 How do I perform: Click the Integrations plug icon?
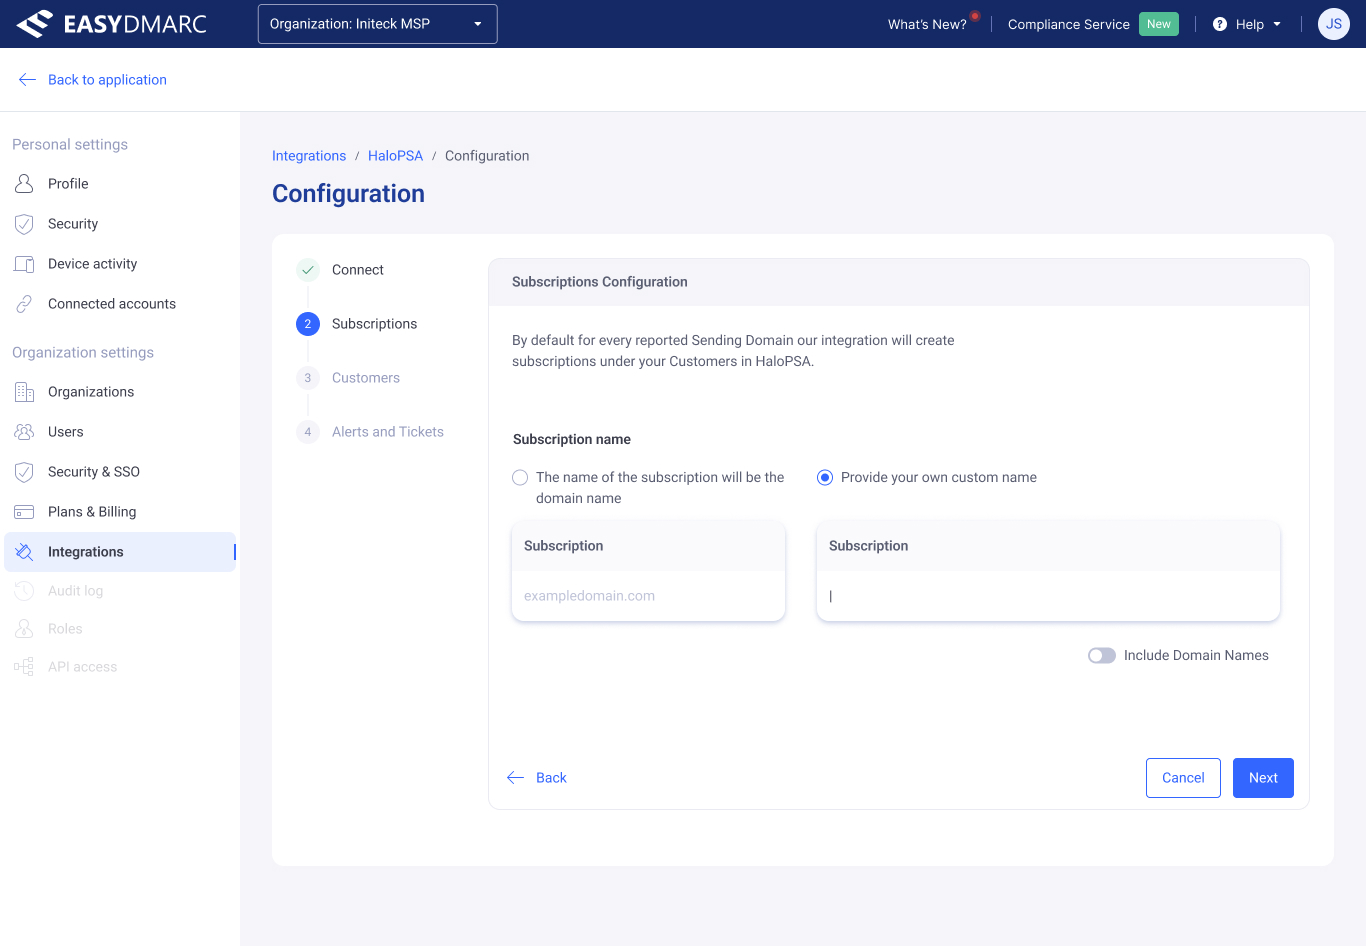(24, 552)
